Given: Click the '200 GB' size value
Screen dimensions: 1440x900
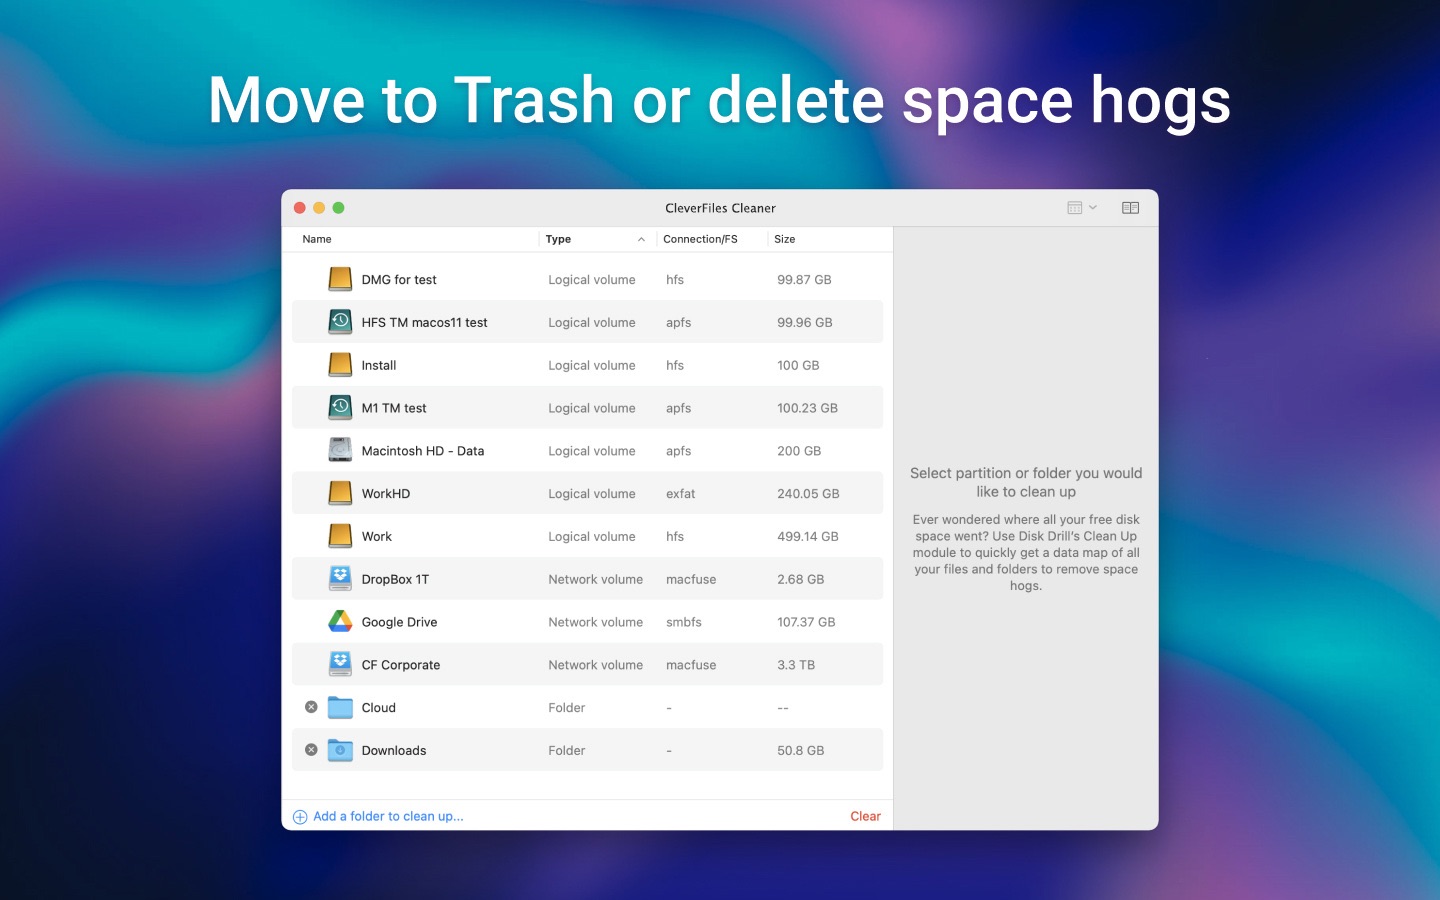Looking at the screenshot, I should tap(799, 451).
